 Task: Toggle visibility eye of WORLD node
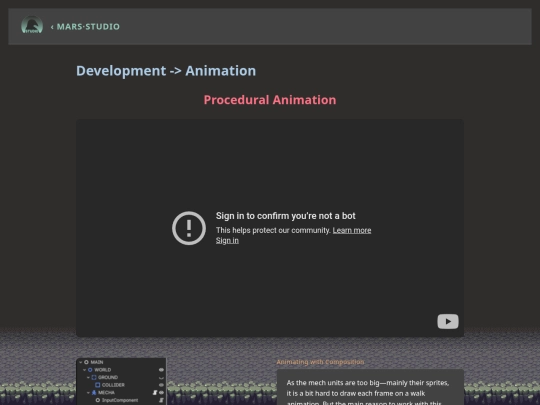(161, 370)
